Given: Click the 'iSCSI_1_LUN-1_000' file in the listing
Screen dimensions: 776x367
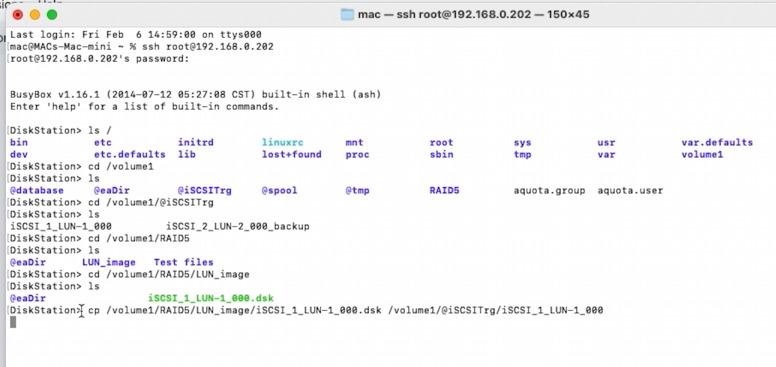Looking at the screenshot, I should (x=61, y=226).
